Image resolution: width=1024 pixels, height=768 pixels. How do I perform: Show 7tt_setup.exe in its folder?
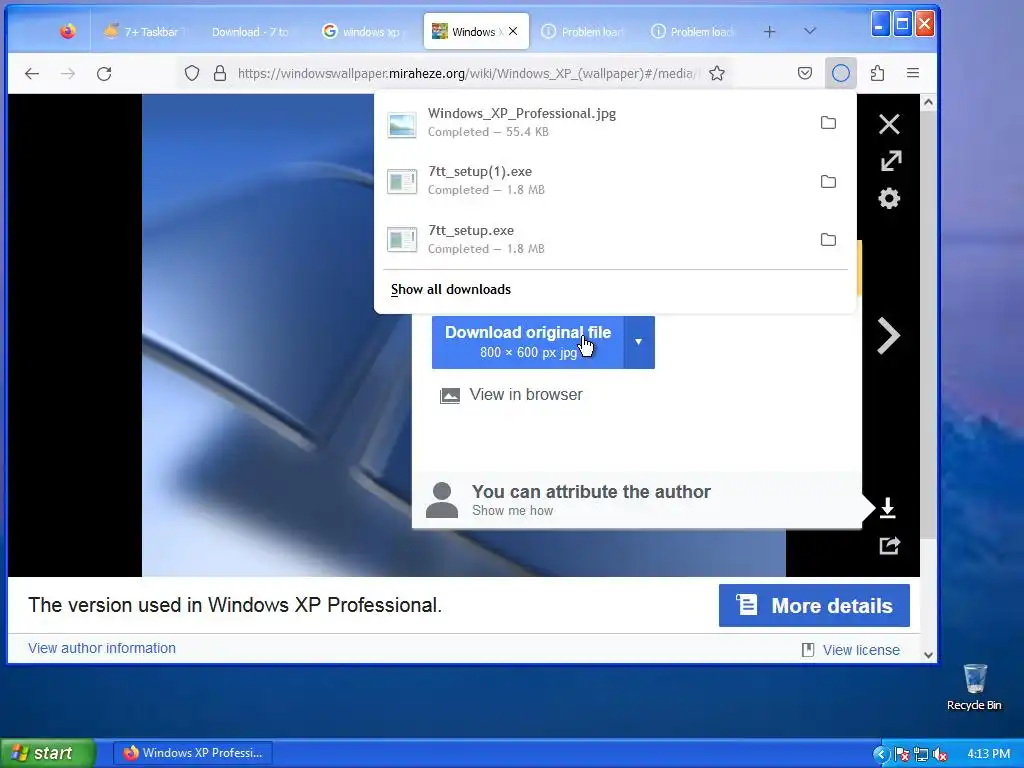point(828,240)
